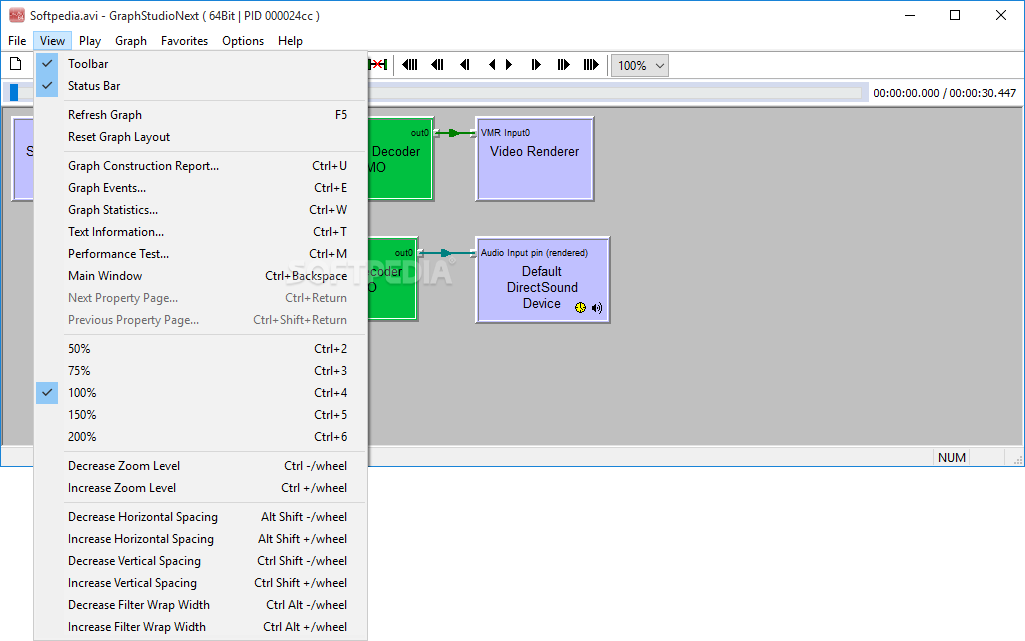This screenshot has width=1025, height=641.
Task: Set zoom to 150% from menu
Action: 201,415
